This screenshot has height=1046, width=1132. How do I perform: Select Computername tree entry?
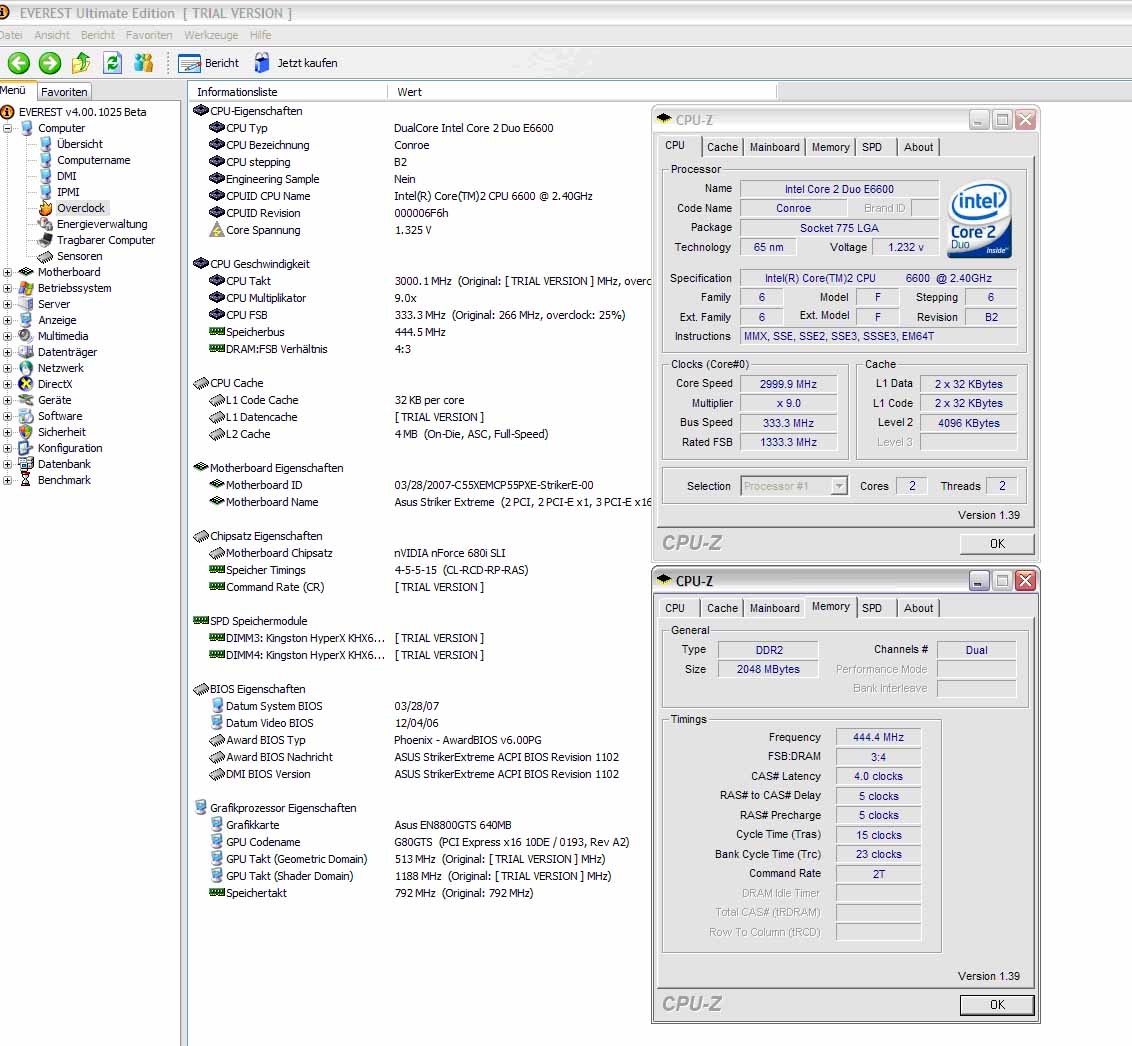[x=93, y=160]
